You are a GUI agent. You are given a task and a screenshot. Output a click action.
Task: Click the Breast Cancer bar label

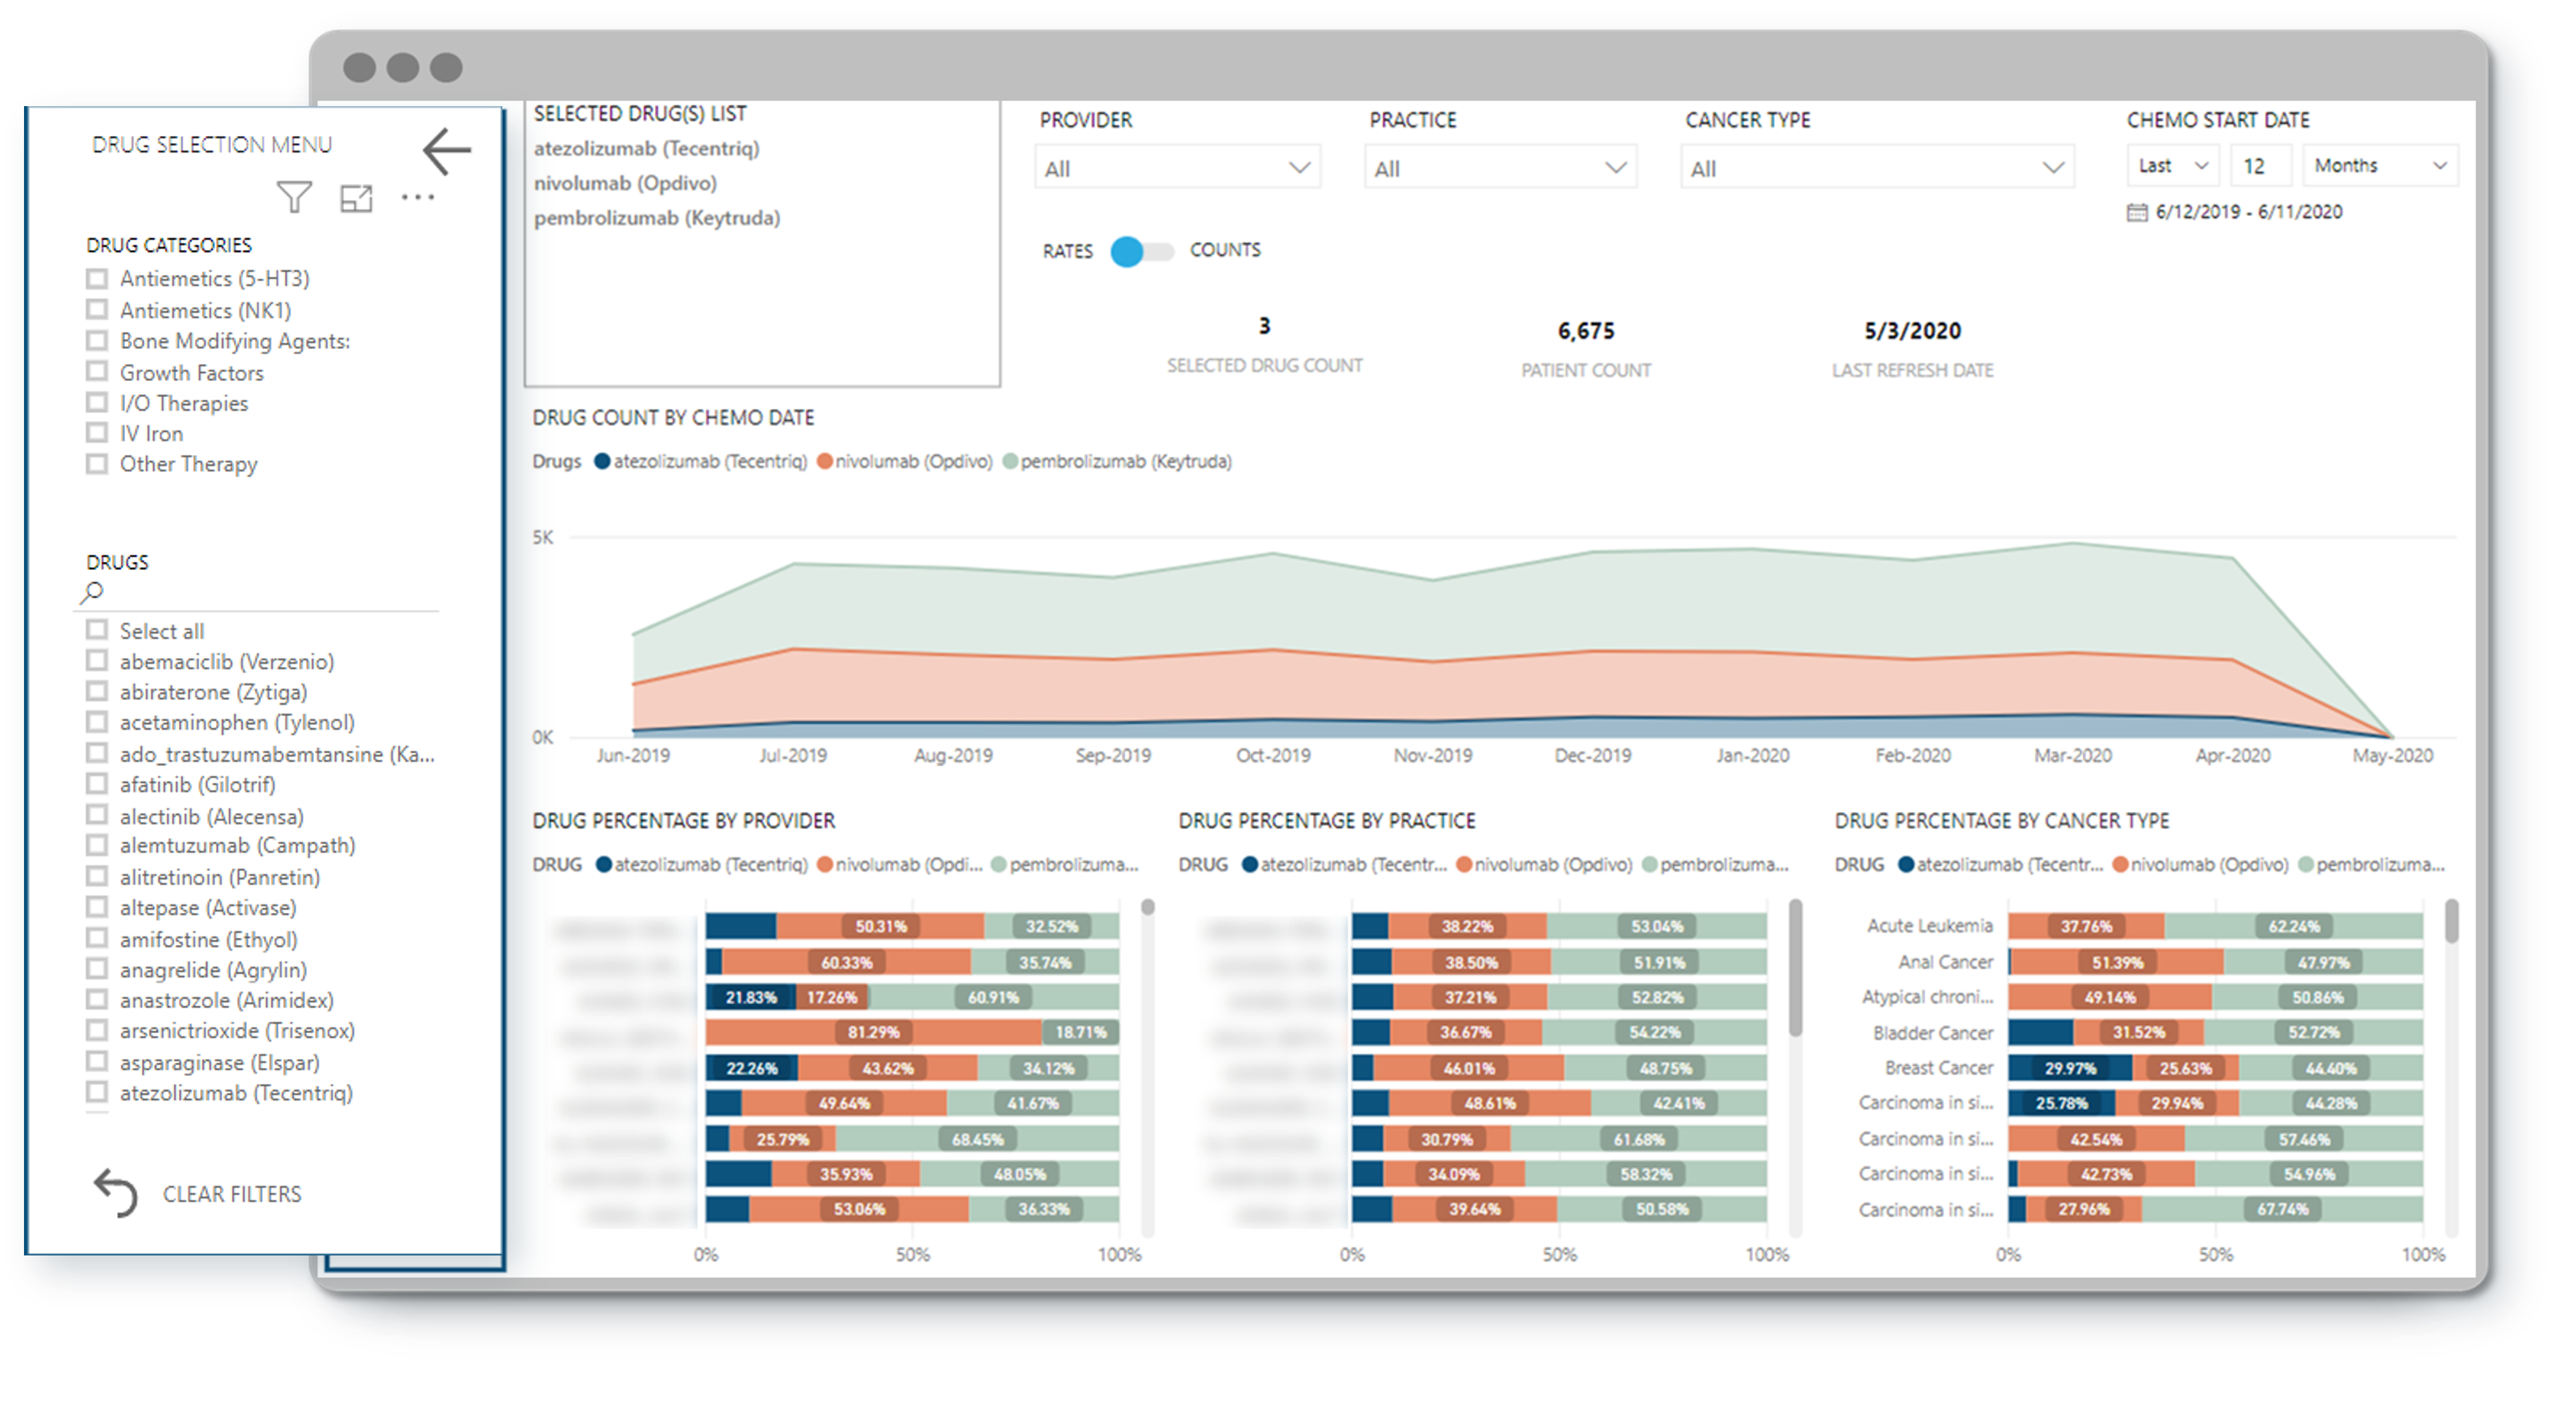[1939, 1068]
